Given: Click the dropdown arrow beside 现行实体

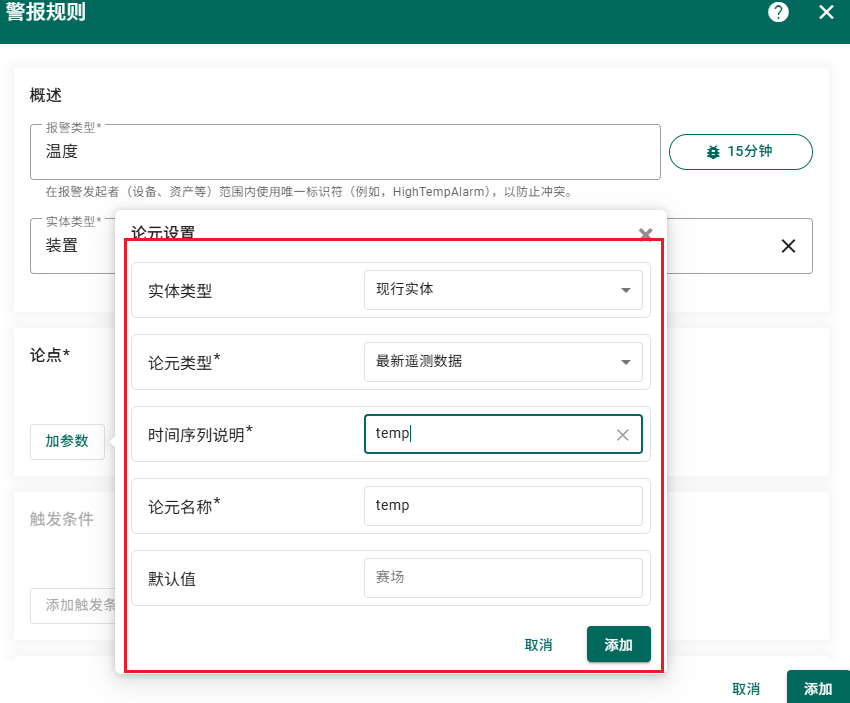Looking at the screenshot, I should click(626, 290).
